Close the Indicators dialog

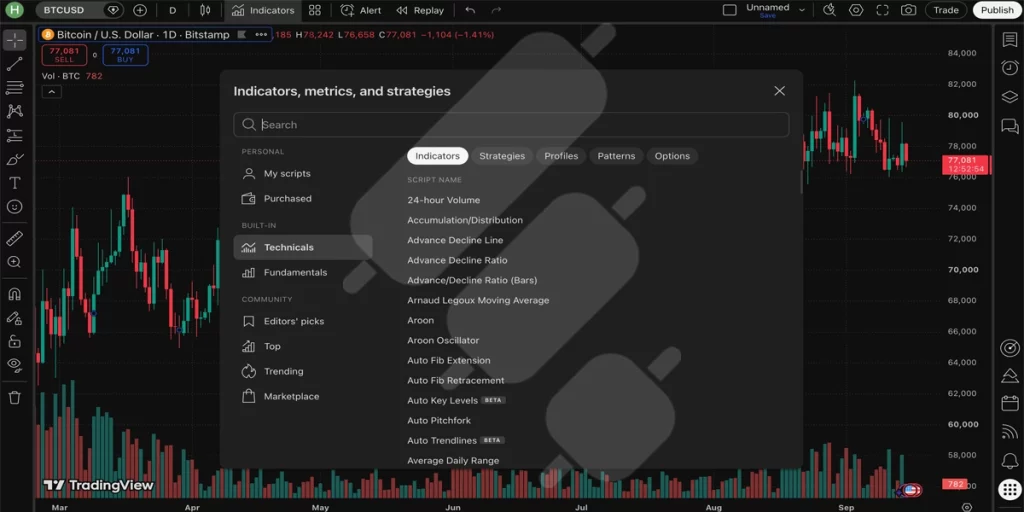[x=779, y=91]
